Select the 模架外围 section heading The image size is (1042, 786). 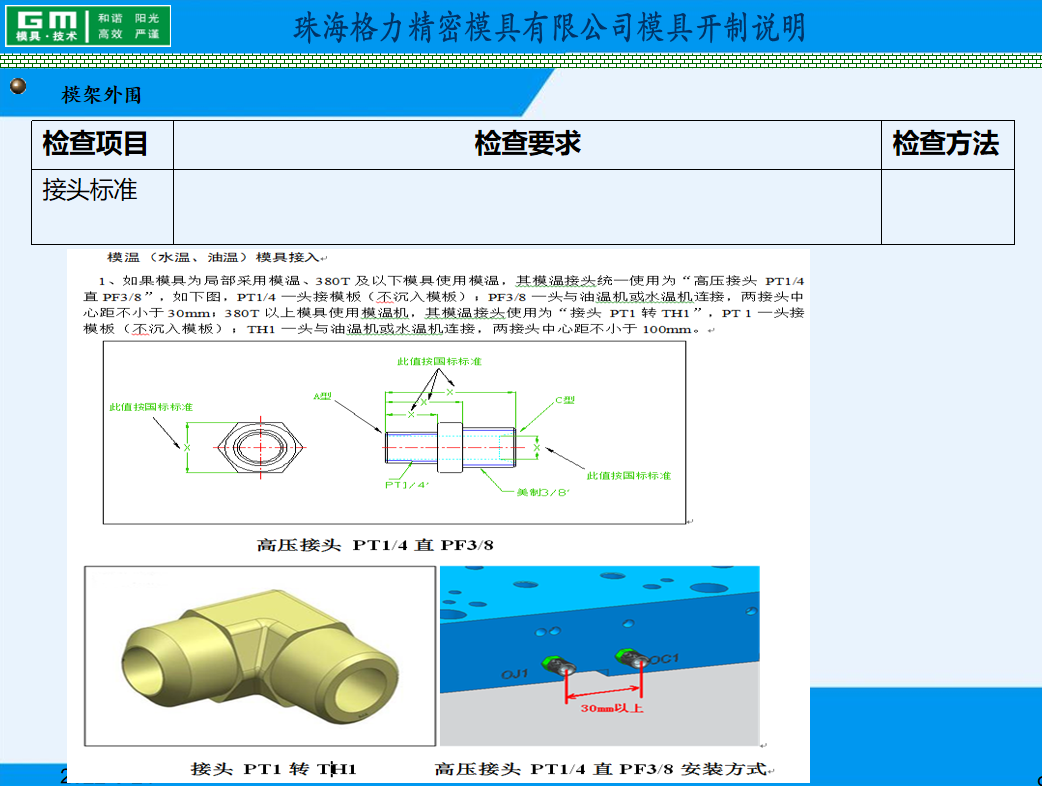(x=102, y=95)
